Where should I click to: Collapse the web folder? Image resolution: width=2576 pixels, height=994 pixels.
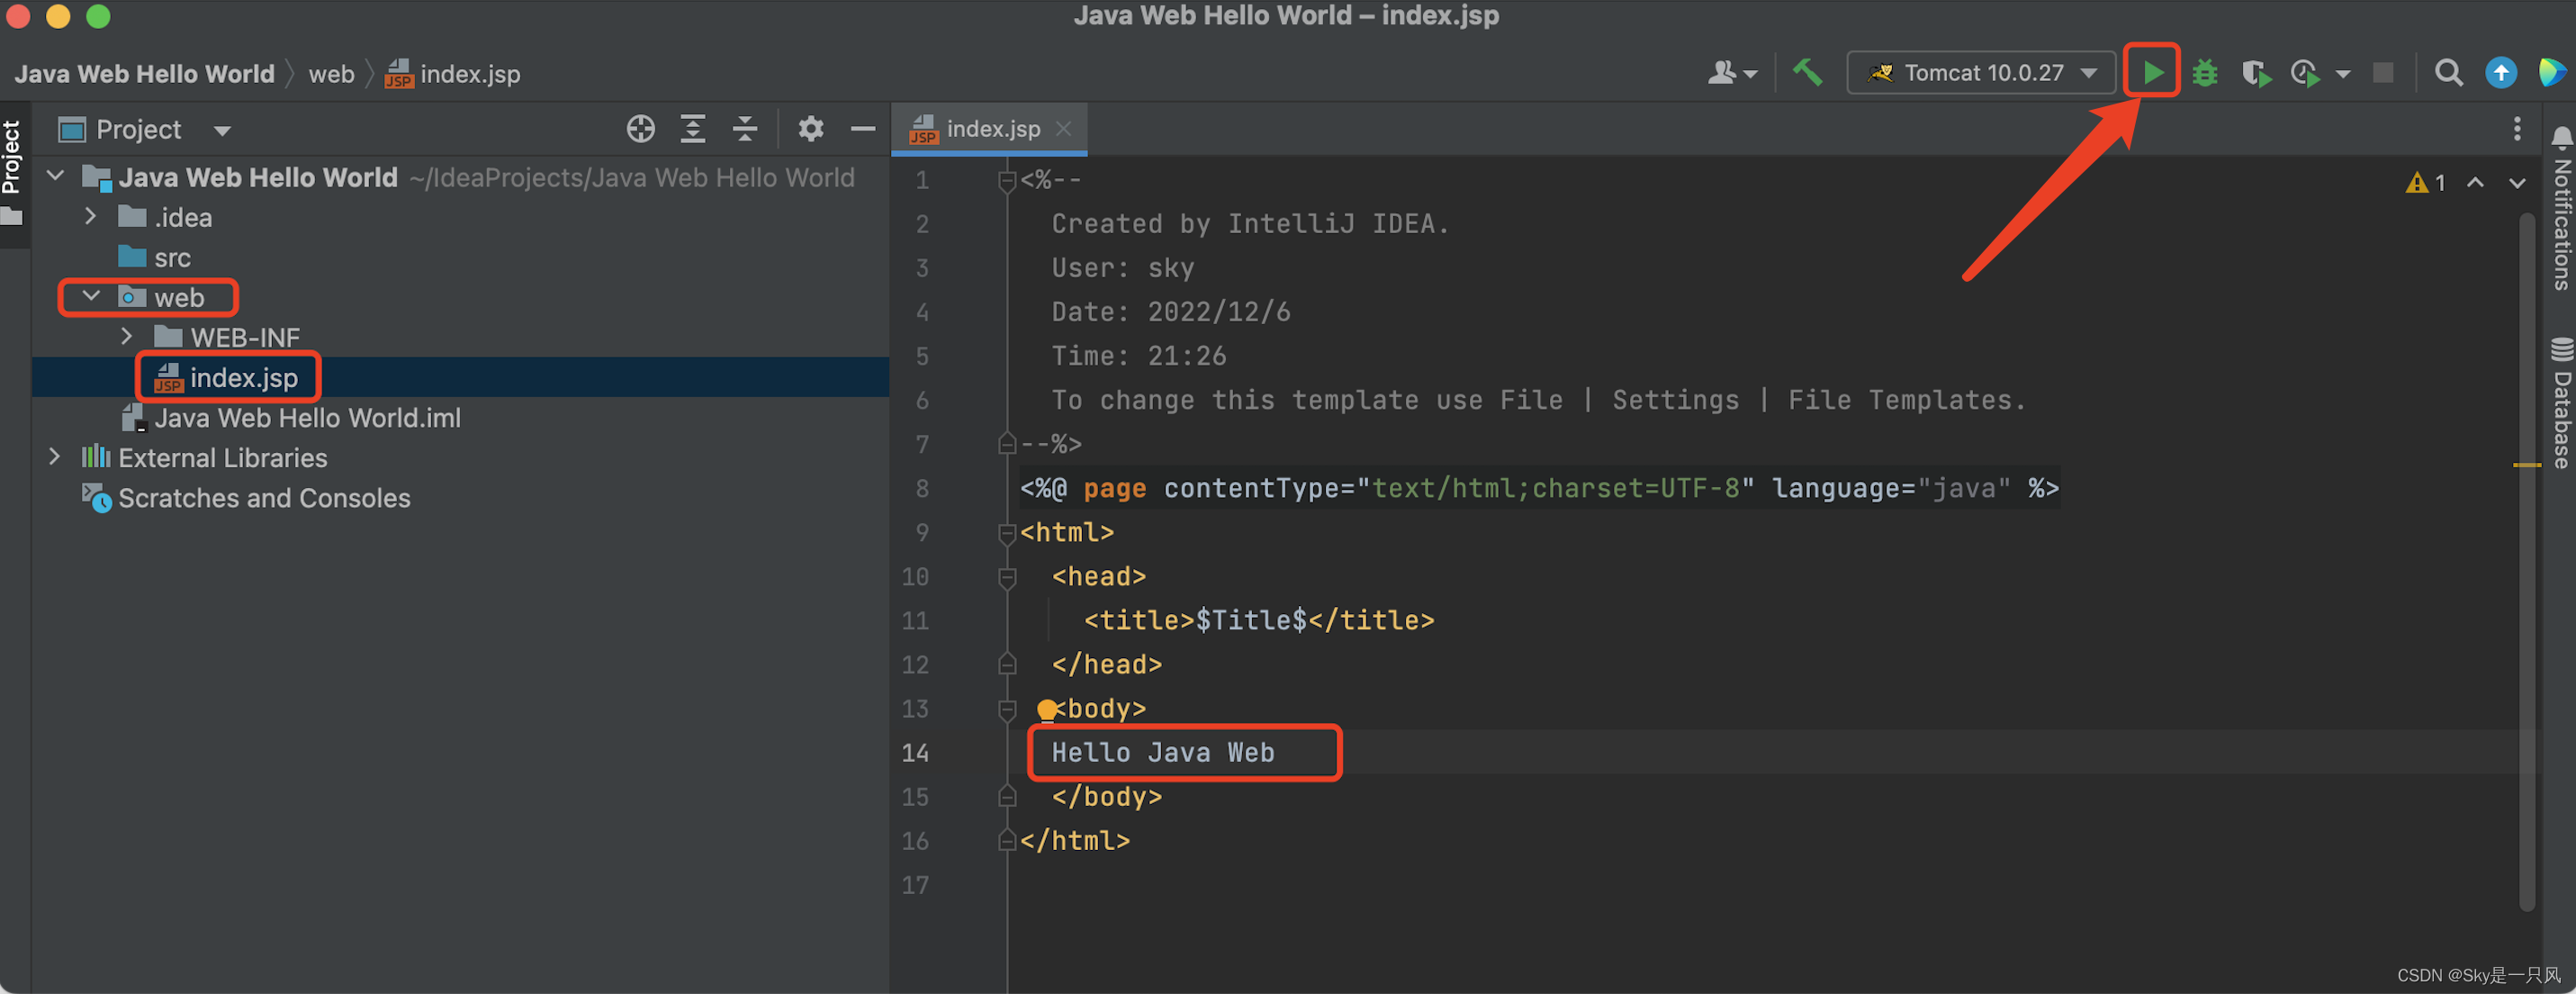click(x=90, y=297)
